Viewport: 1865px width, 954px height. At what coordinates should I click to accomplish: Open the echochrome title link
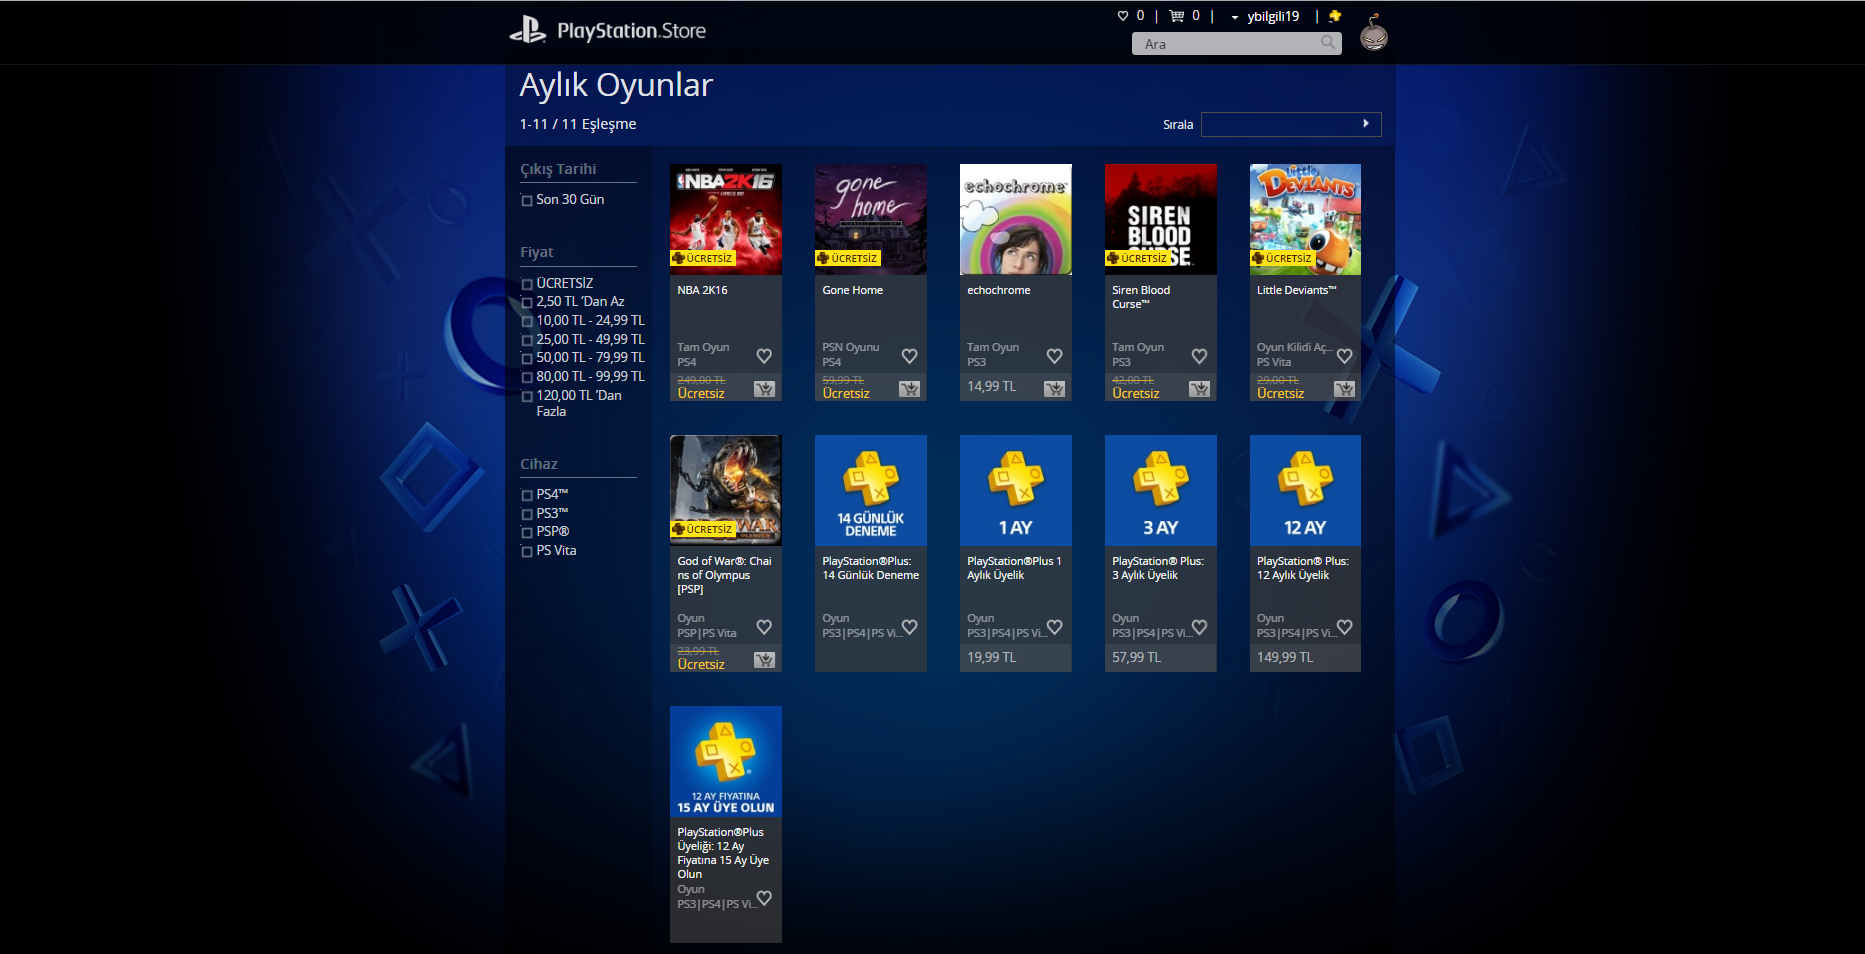(x=998, y=290)
